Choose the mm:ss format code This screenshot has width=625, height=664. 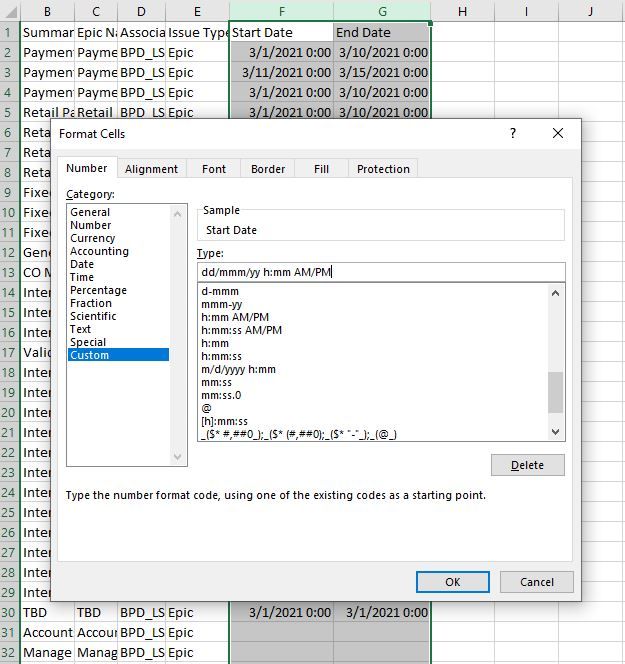click(373, 382)
